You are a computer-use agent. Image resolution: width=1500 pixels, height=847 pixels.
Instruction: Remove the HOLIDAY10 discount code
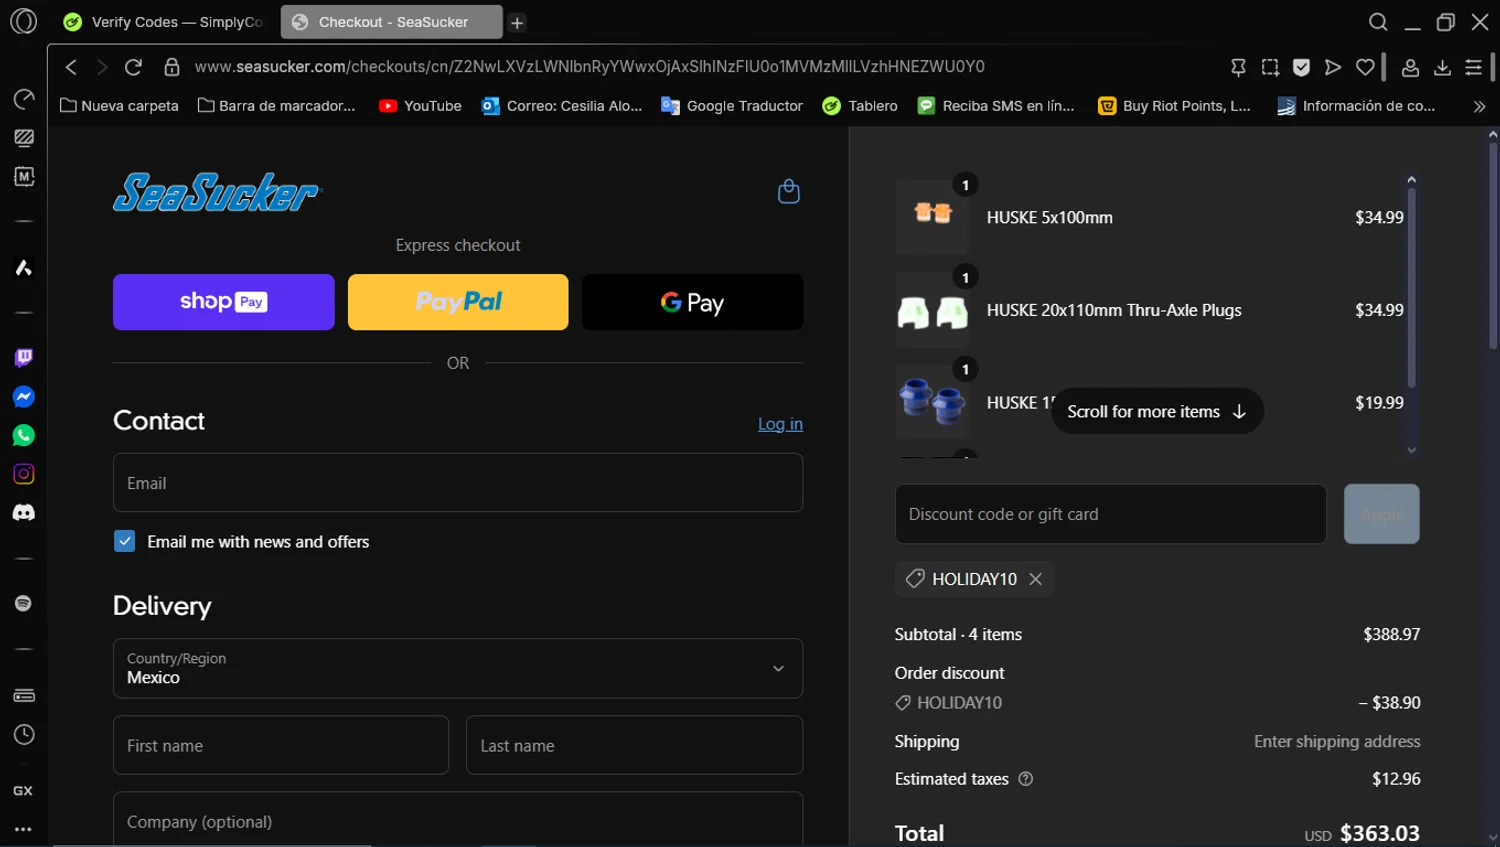(1036, 579)
